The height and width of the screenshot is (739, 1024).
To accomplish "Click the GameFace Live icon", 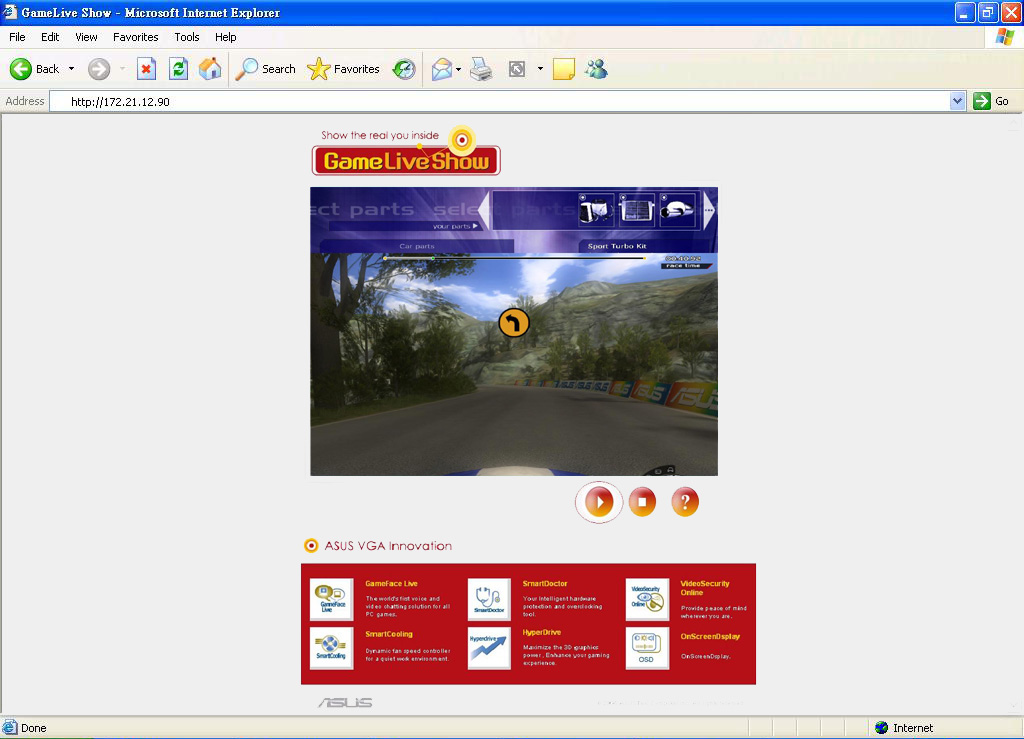I will (332, 599).
